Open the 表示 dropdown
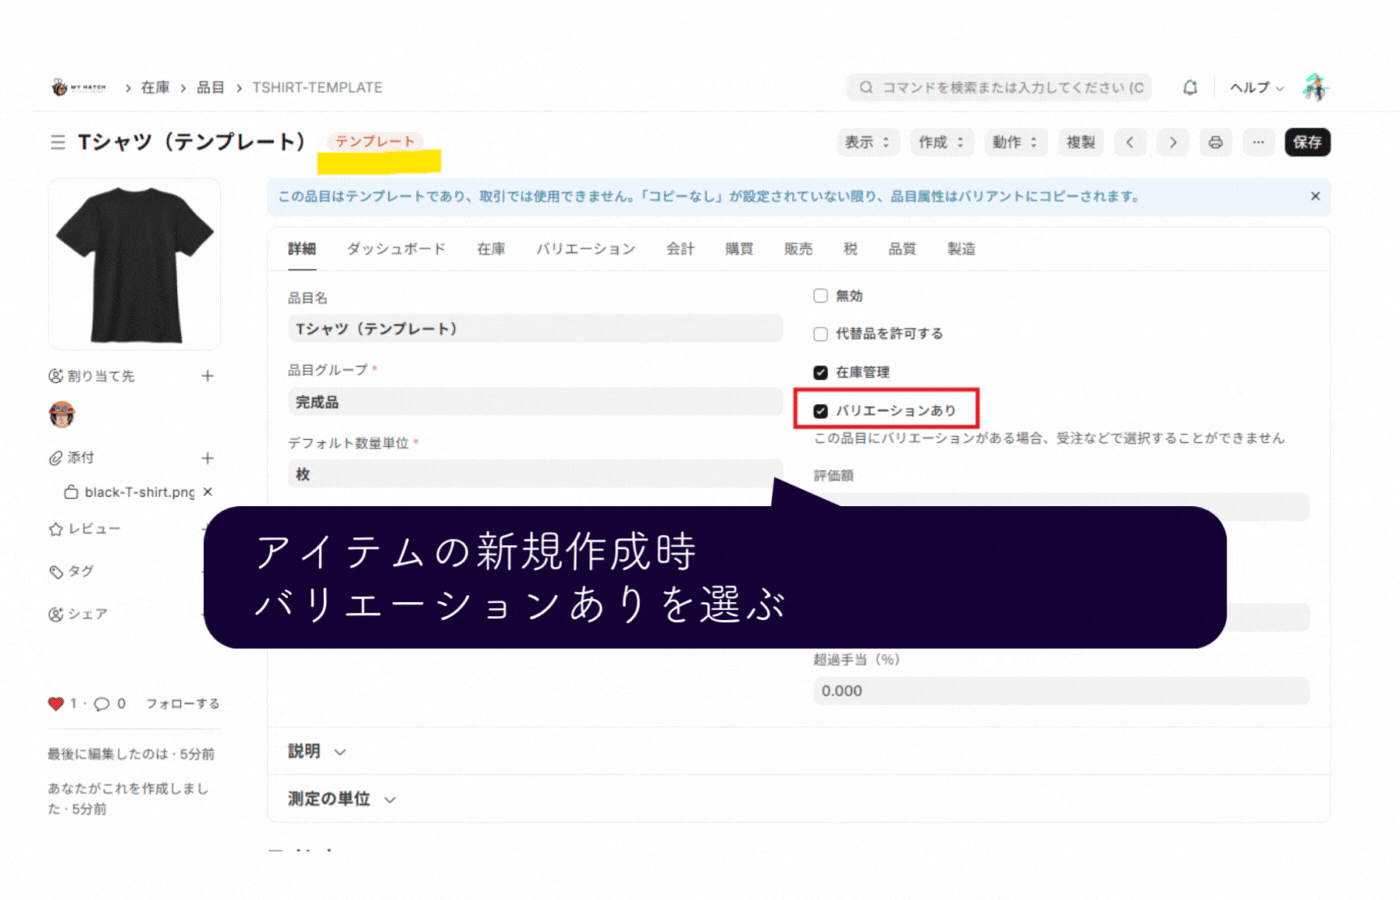 click(x=867, y=142)
